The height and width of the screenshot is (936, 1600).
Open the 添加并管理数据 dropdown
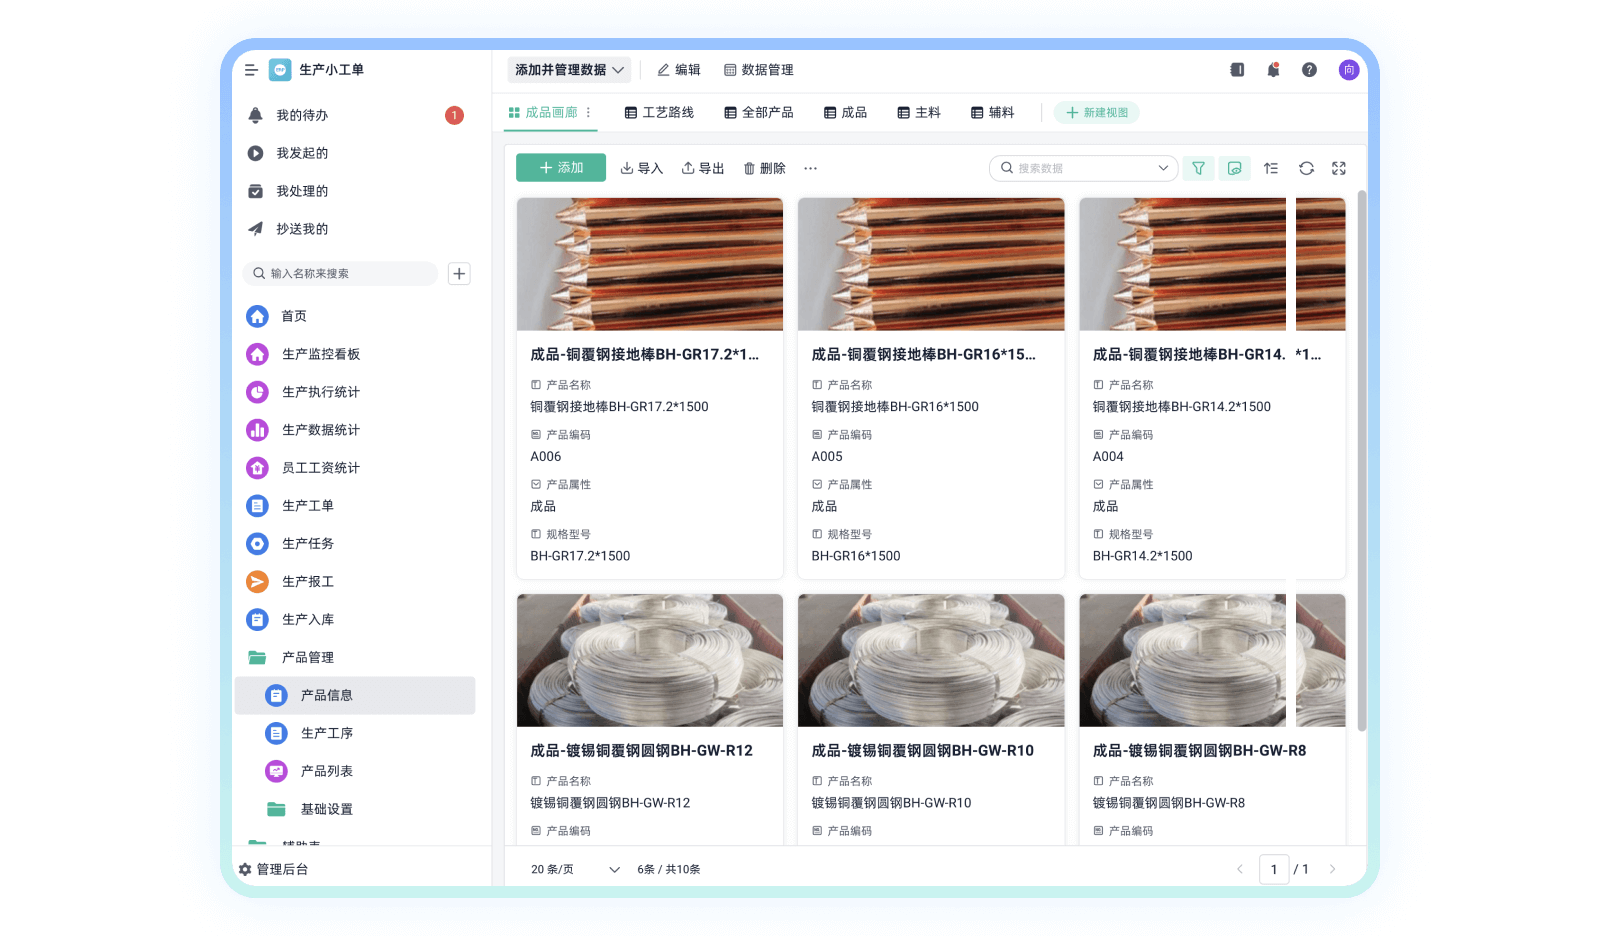click(567, 69)
